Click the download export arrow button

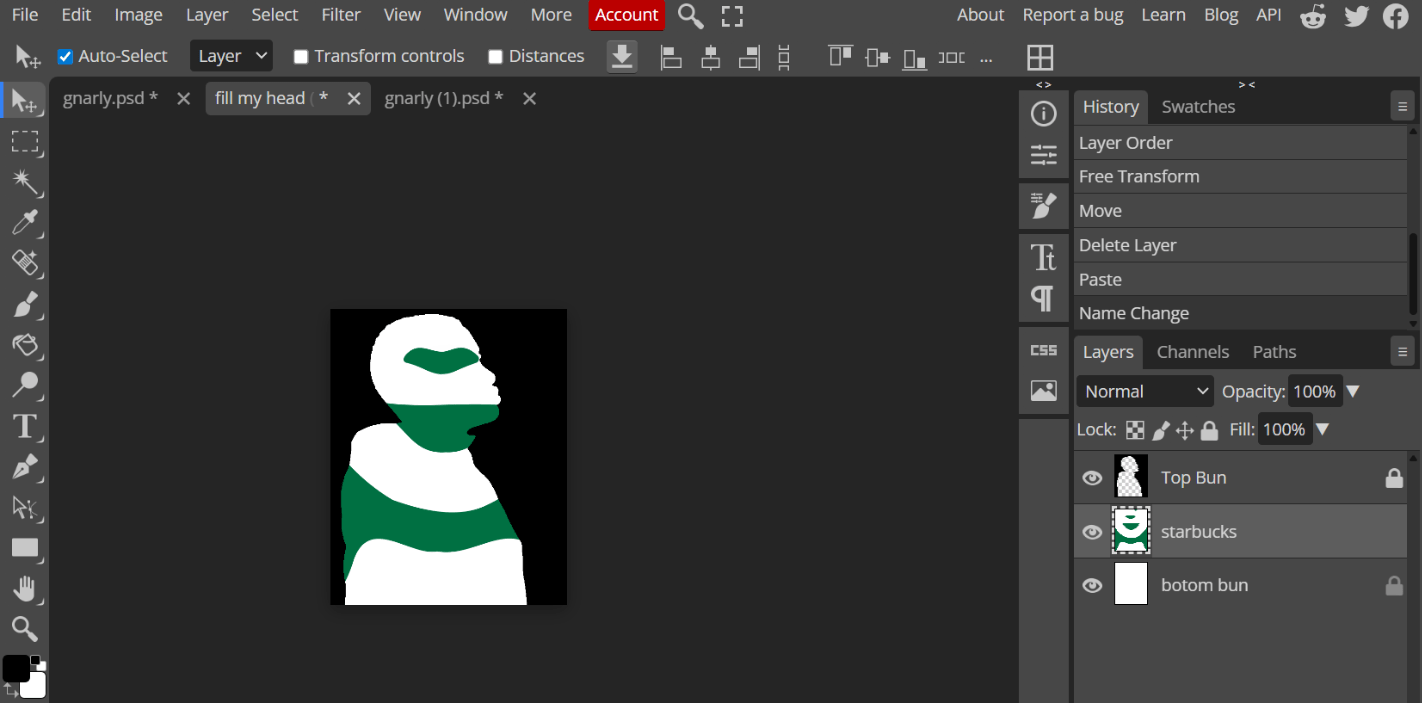pyautogui.click(x=622, y=56)
